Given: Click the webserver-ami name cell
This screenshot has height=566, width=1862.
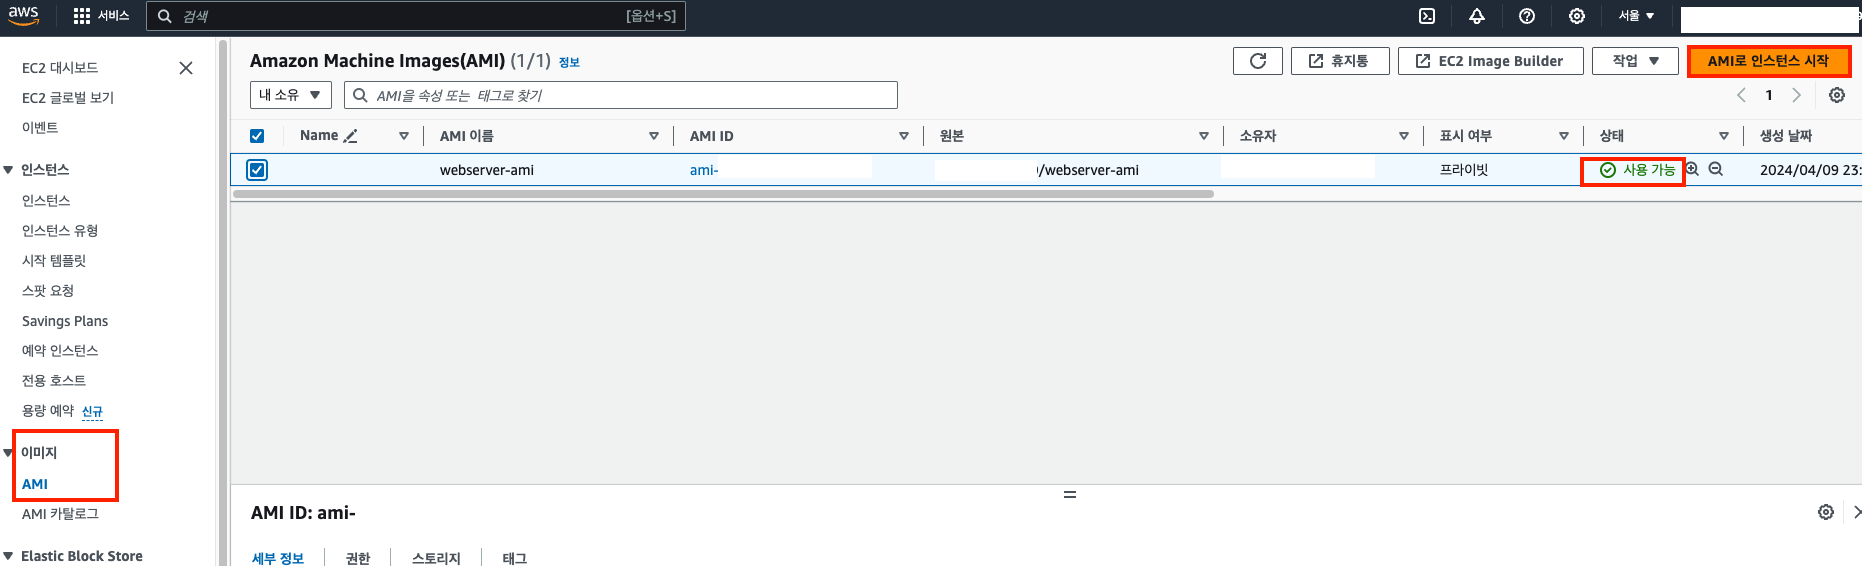Looking at the screenshot, I should click(x=487, y=170).
